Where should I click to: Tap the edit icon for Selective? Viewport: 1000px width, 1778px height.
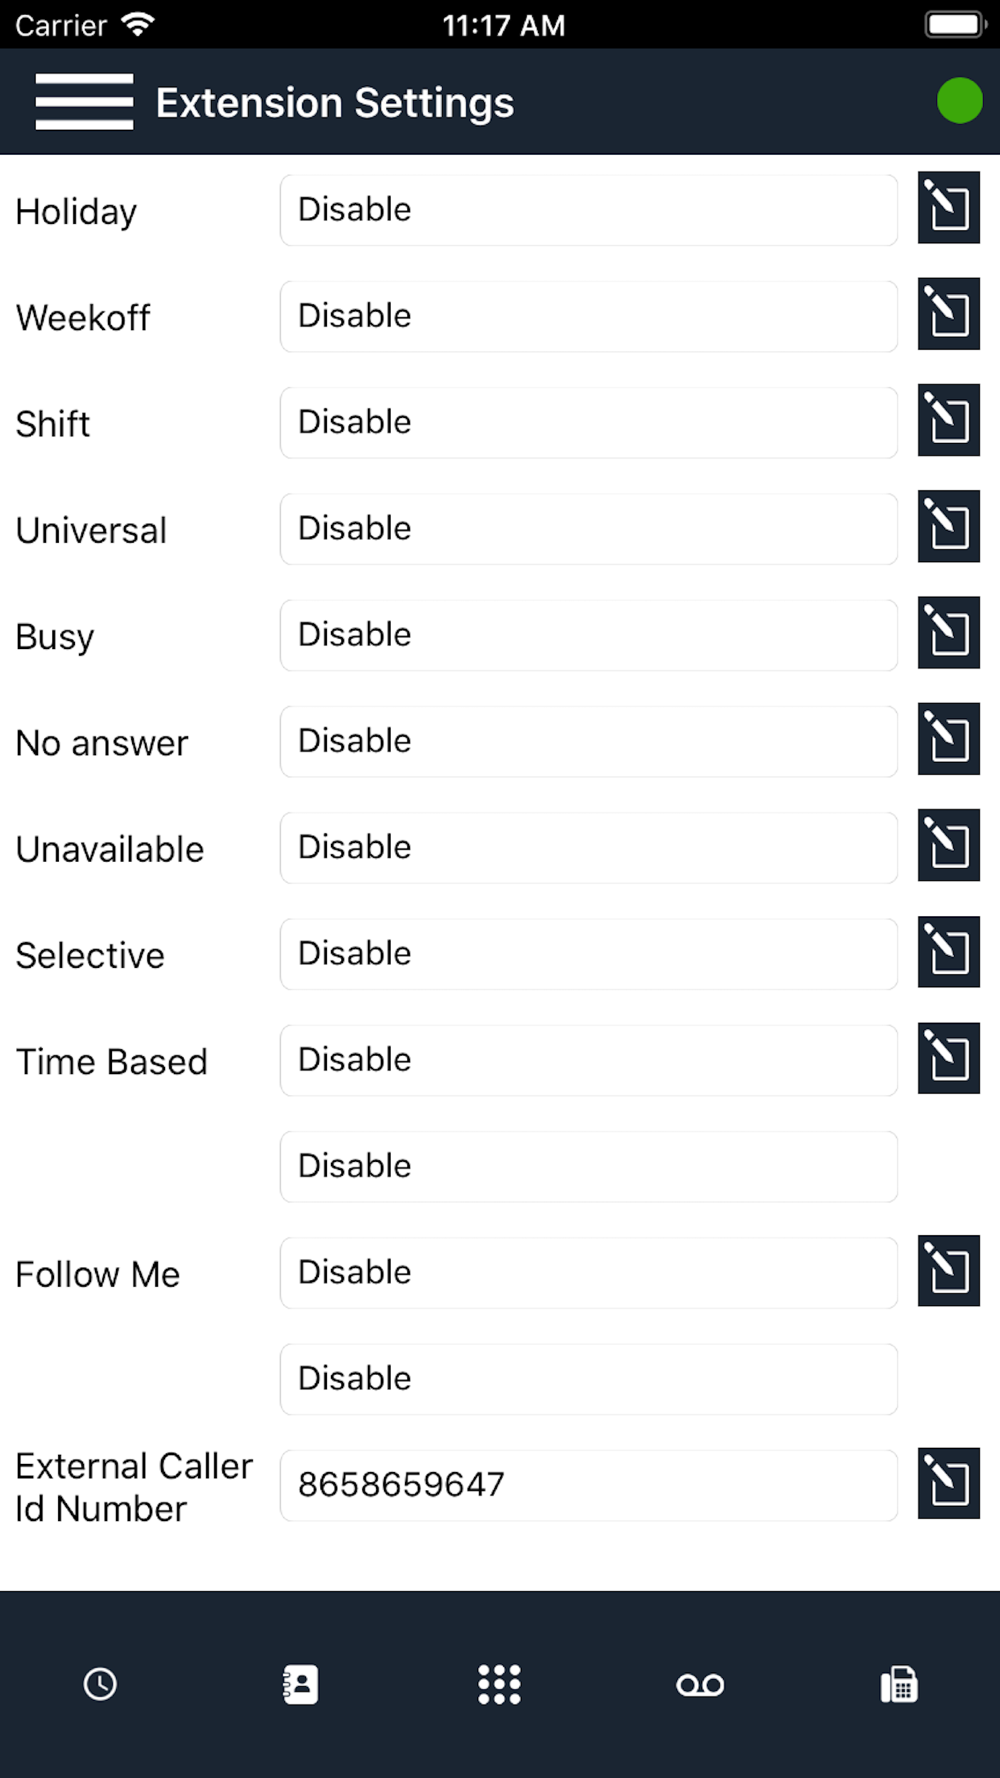point(948,951)
